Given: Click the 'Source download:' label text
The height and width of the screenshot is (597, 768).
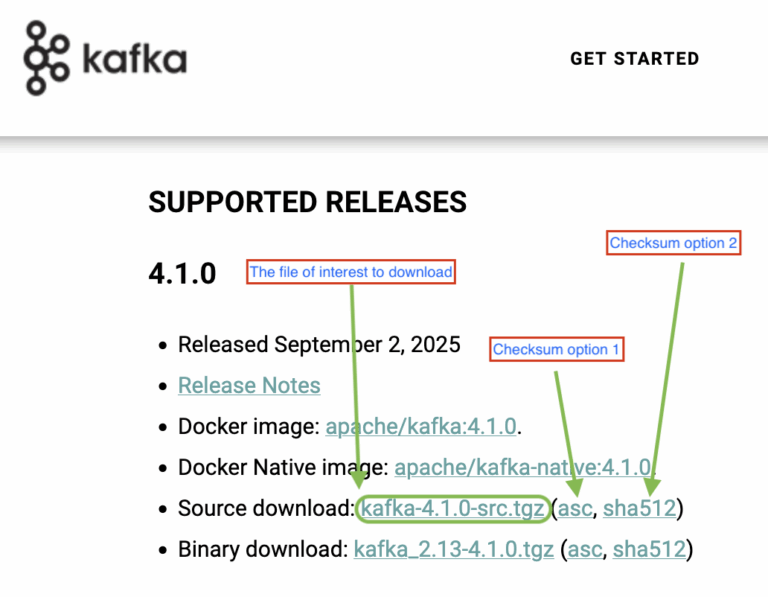Looking at the screenshot, I should tap(265, 509).
